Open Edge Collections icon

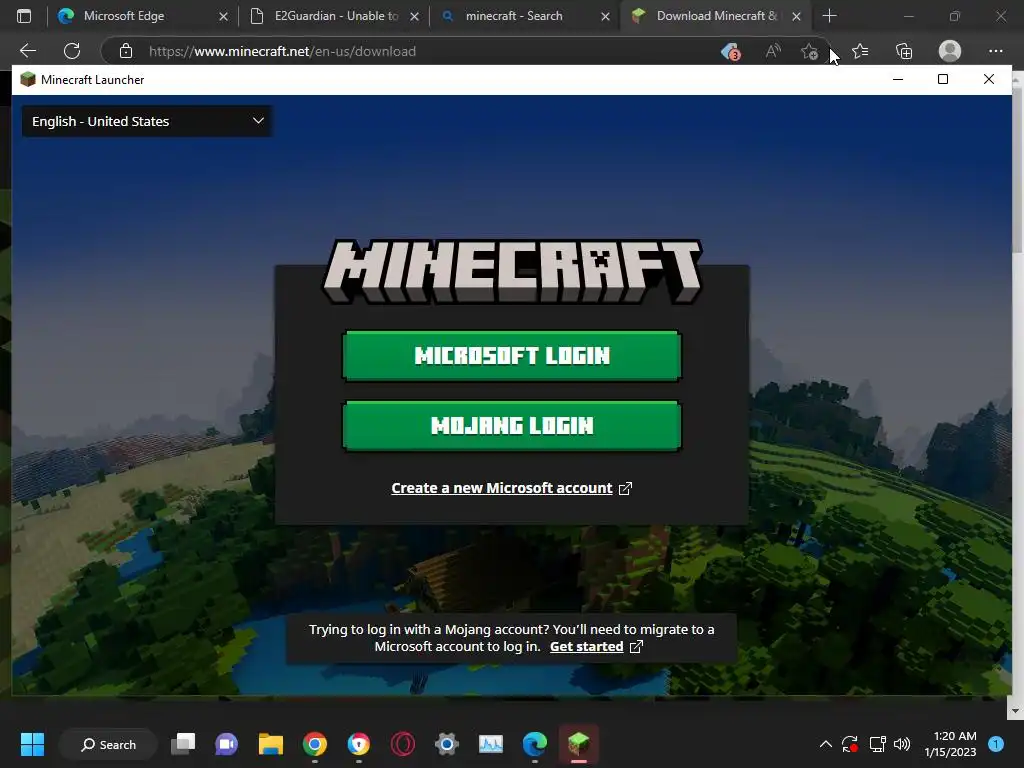(904, 51)
